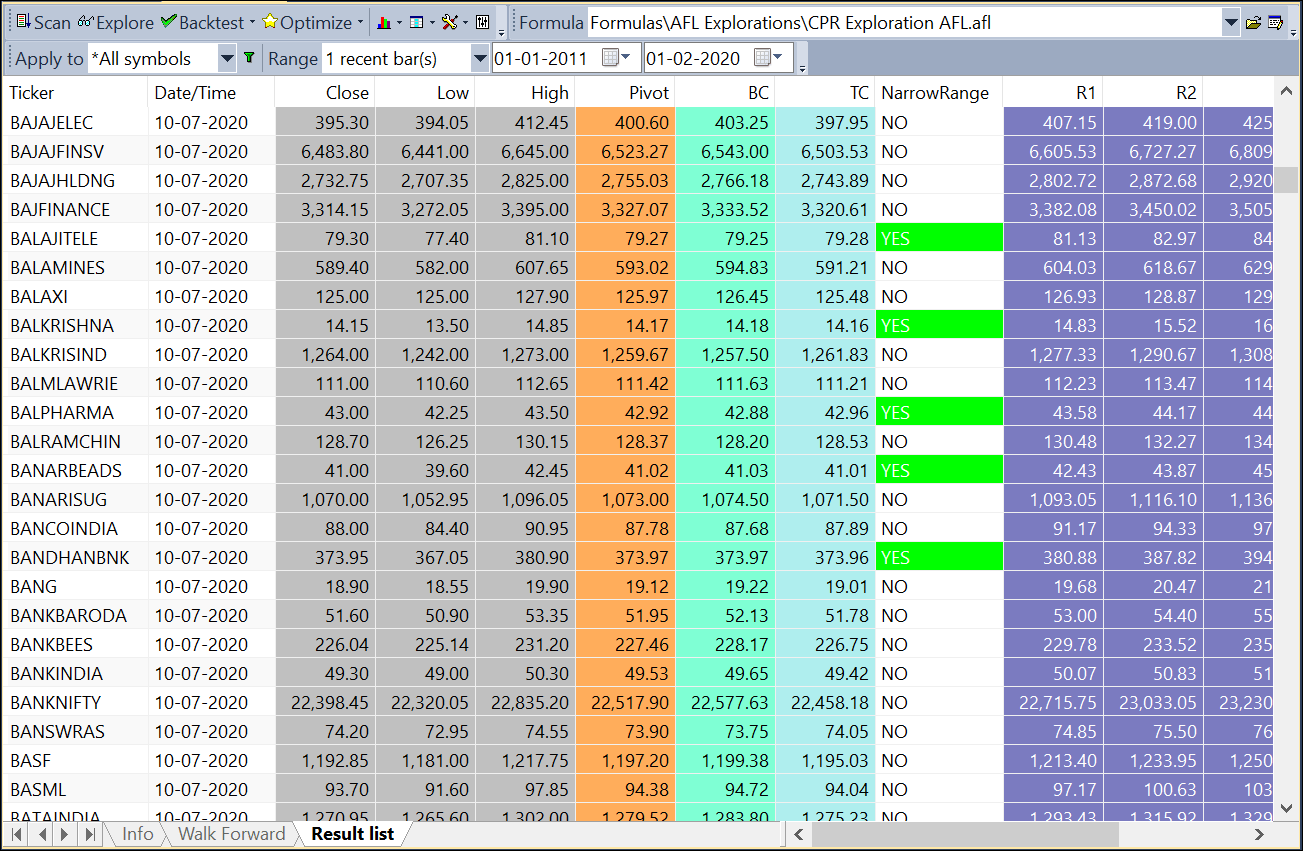Jump to first tab with arrow
Image resolution: width=1303 pixels, height=851 pixels.
point(17,834)
